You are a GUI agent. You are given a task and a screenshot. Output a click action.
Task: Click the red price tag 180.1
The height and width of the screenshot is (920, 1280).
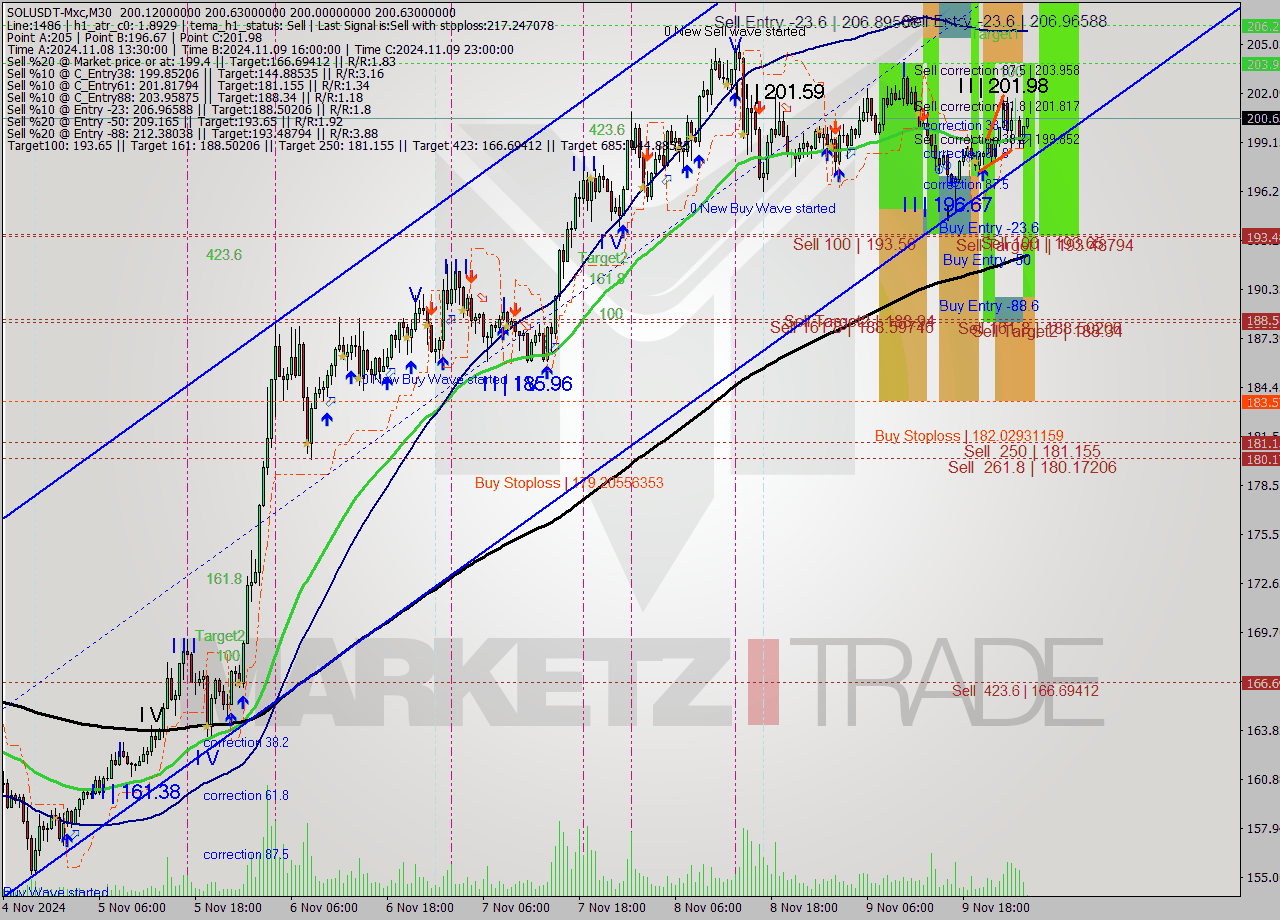click(1260, 459)
